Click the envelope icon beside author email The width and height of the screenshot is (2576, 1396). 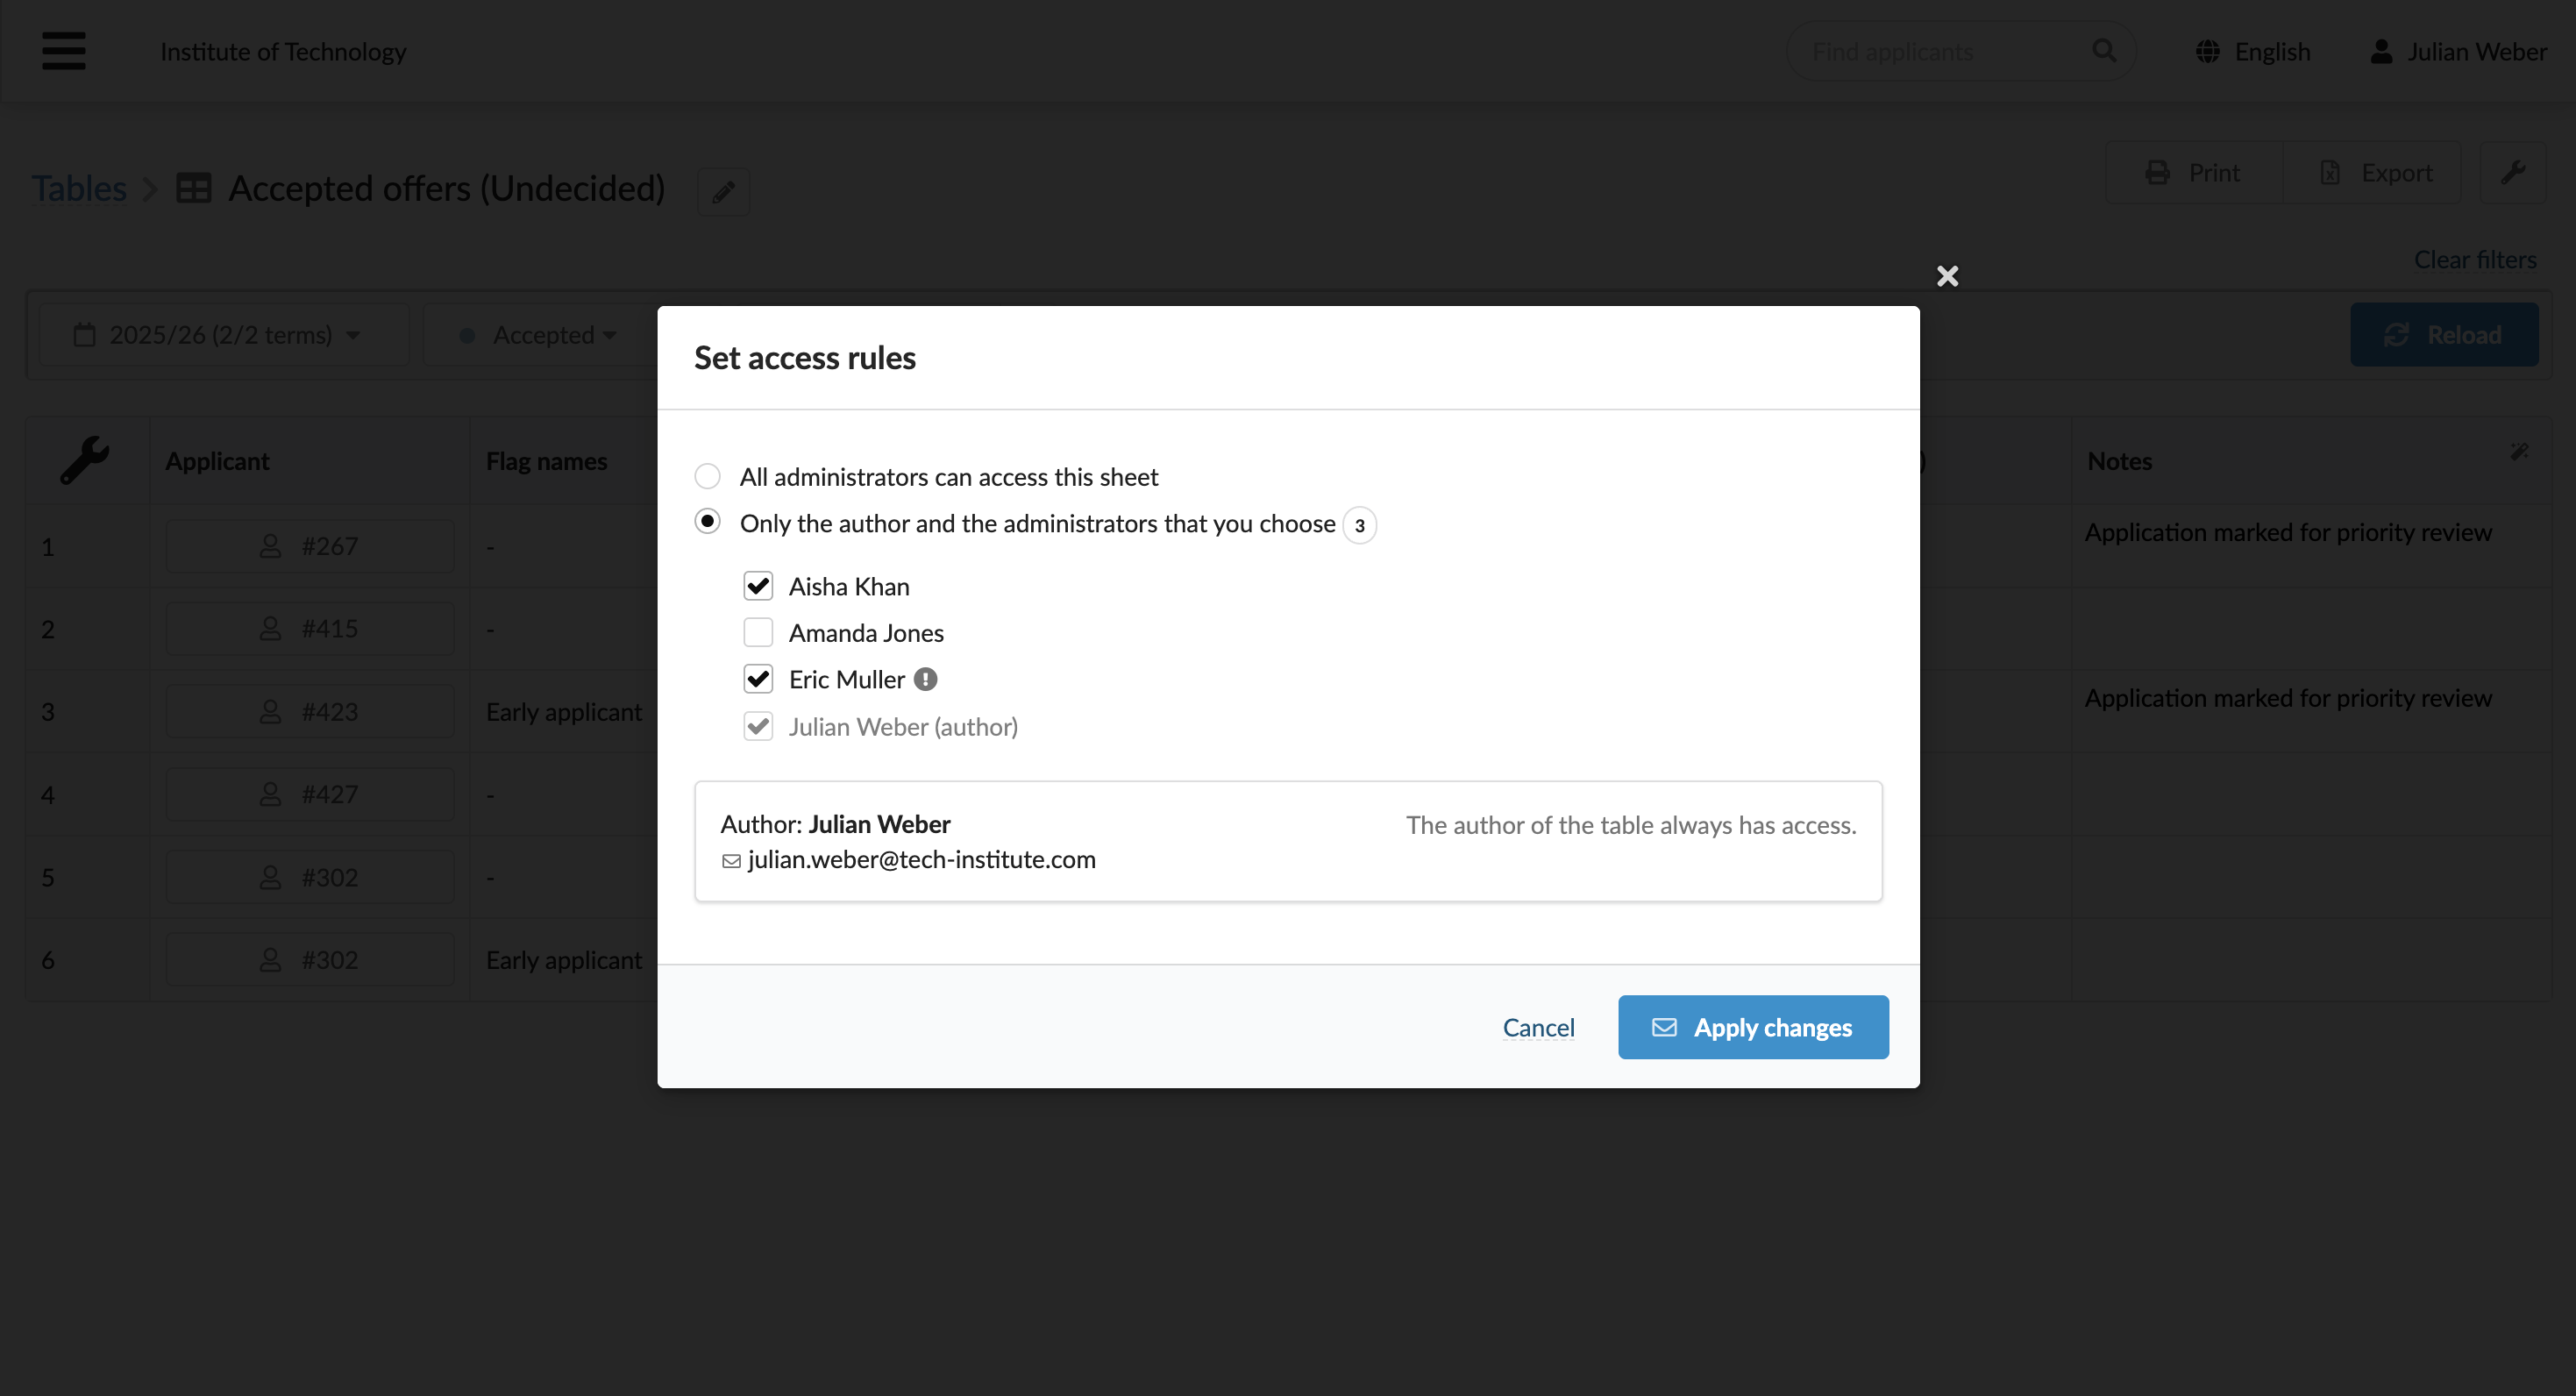click(731, 861)
